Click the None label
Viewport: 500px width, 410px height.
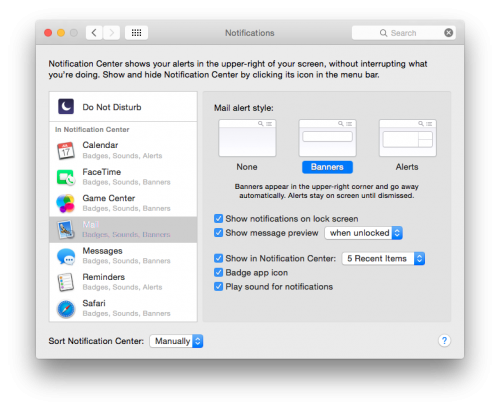(247, 167)
